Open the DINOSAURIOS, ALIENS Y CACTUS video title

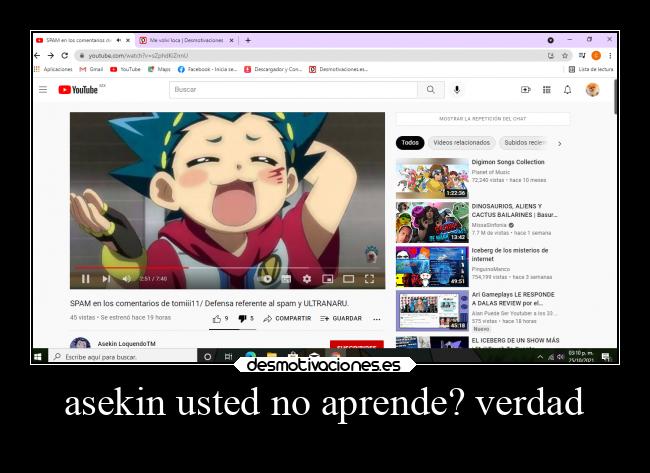tap(514, 210)
